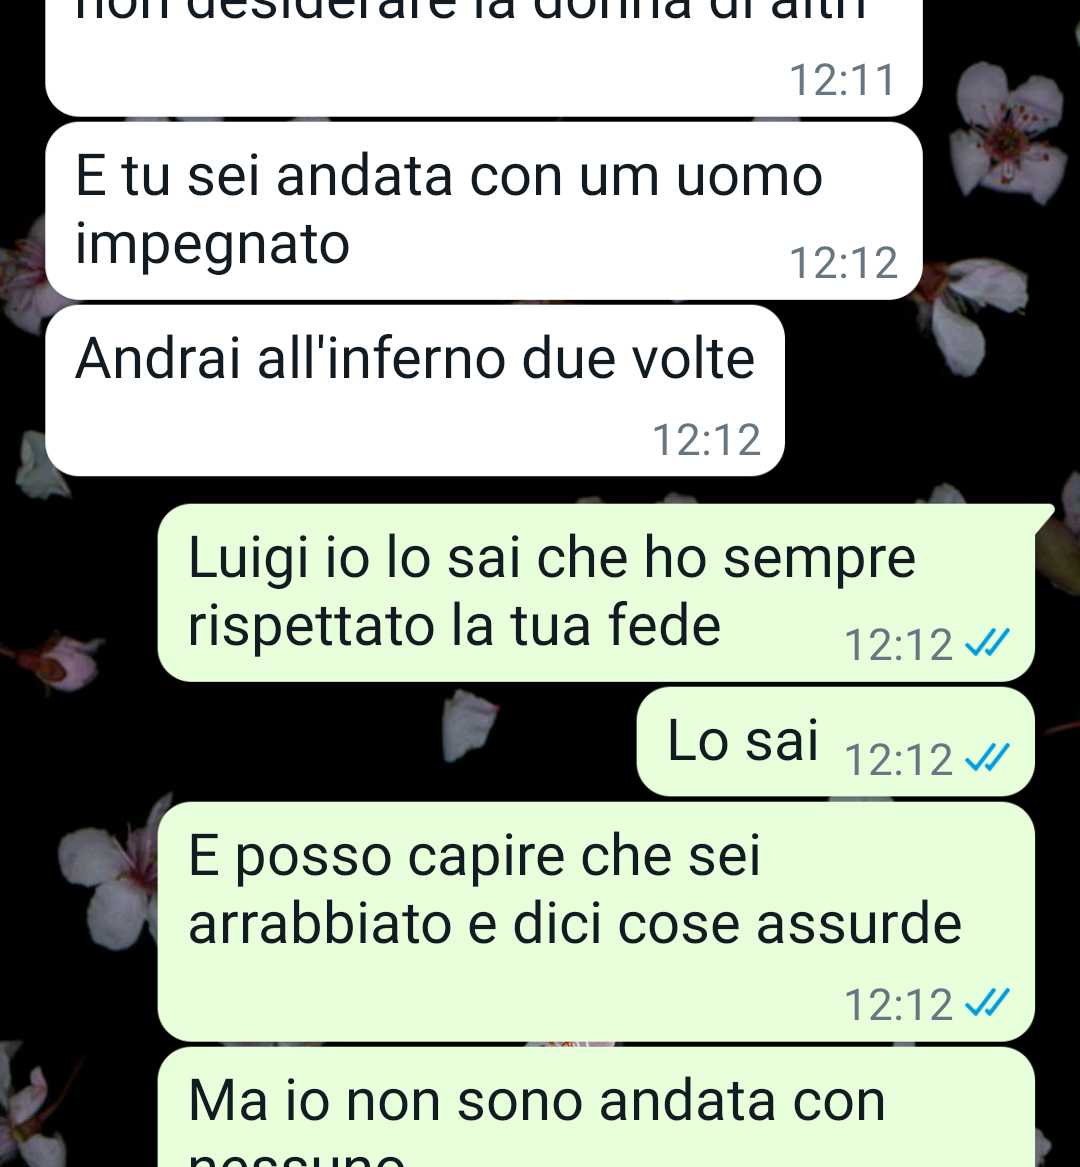Screen dimensions: 1080x1167
Task: Select the green bubble starting "Luigi io lo sai"
Action: [596, 593]
